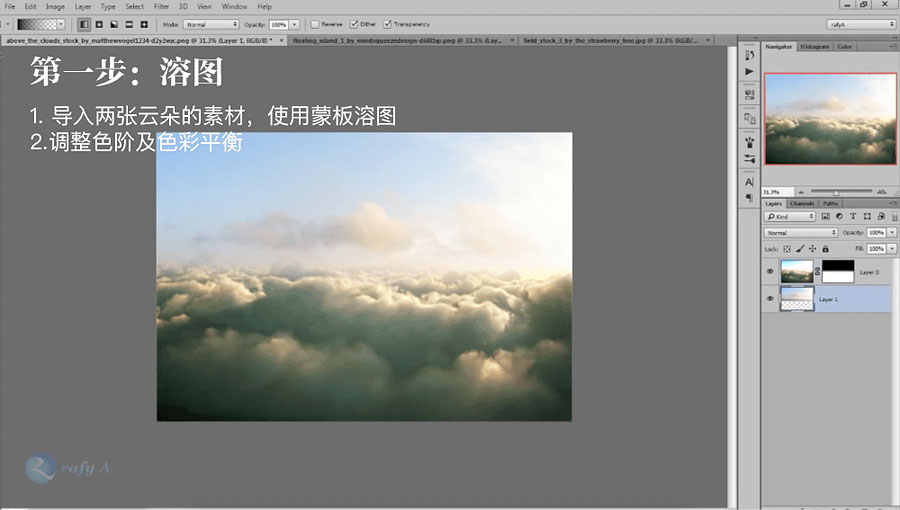Click the lock position icon in Layers
The image size is (900, 510).
click(x=811, y=248)
